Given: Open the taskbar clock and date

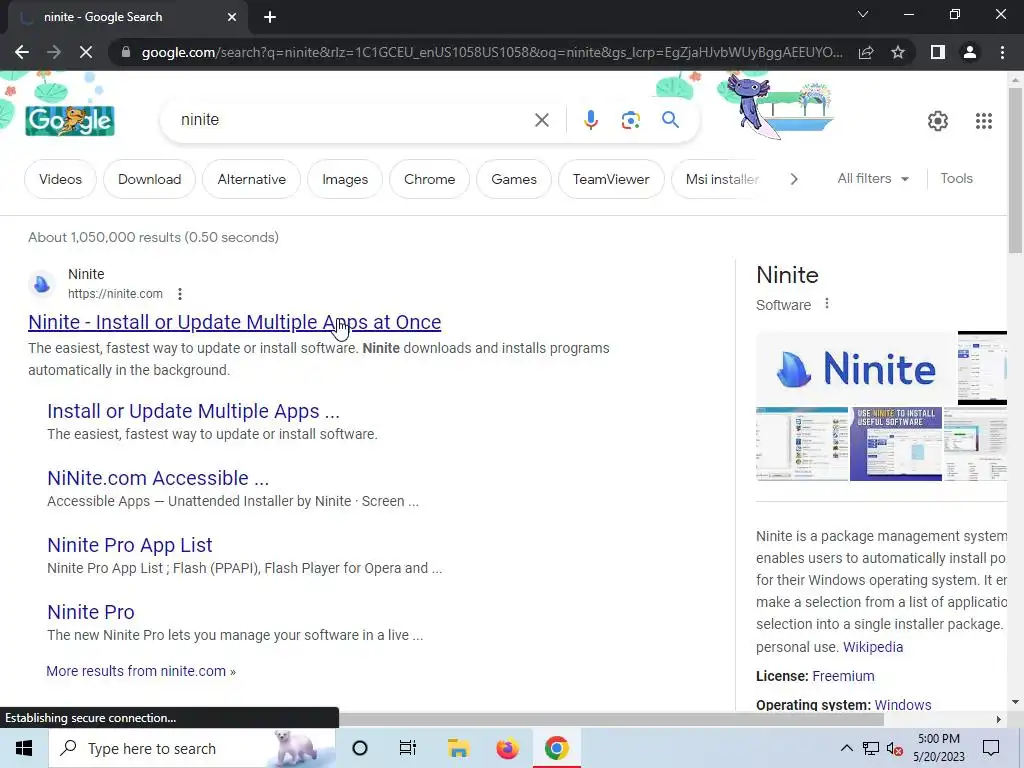Looking at the screenshot, I should [x=938, y=748].
